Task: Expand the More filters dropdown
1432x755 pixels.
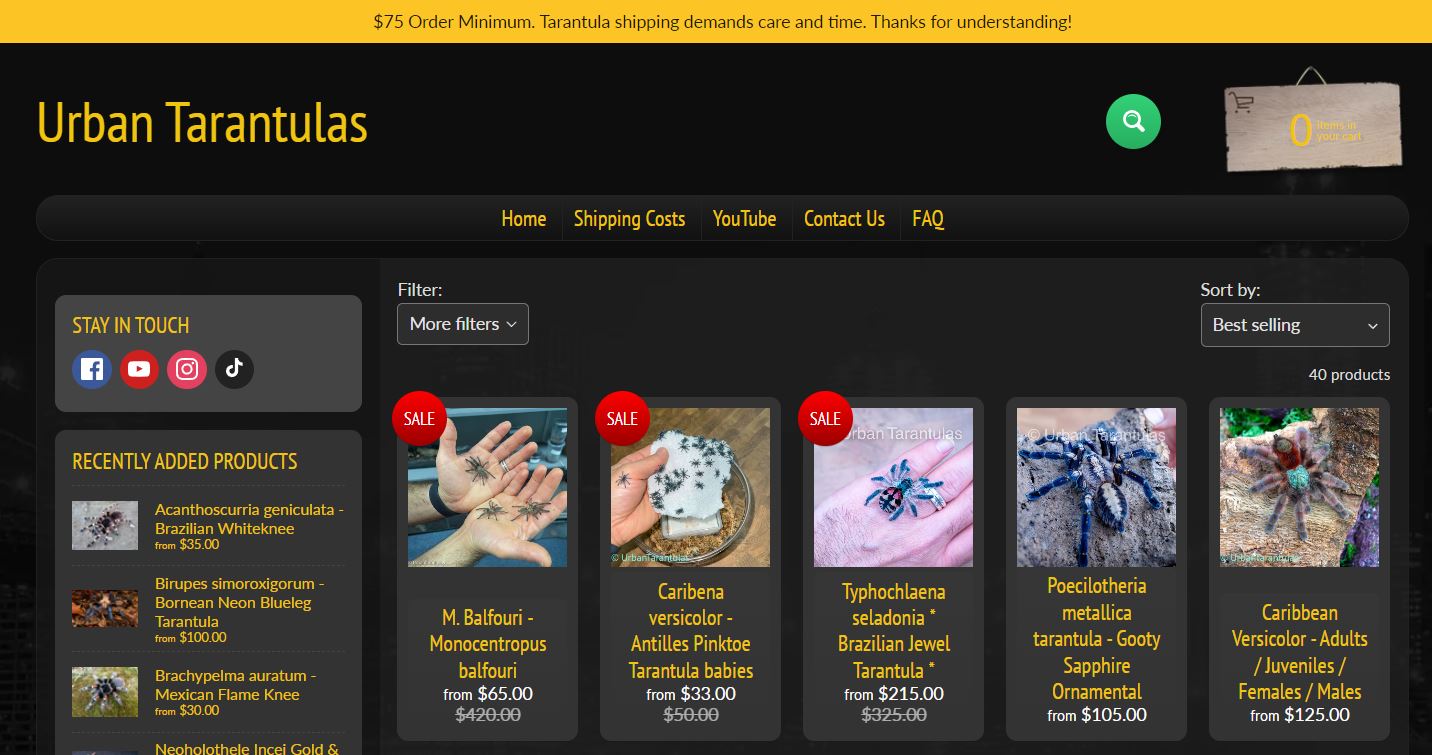Action: [x=463, y=324]
